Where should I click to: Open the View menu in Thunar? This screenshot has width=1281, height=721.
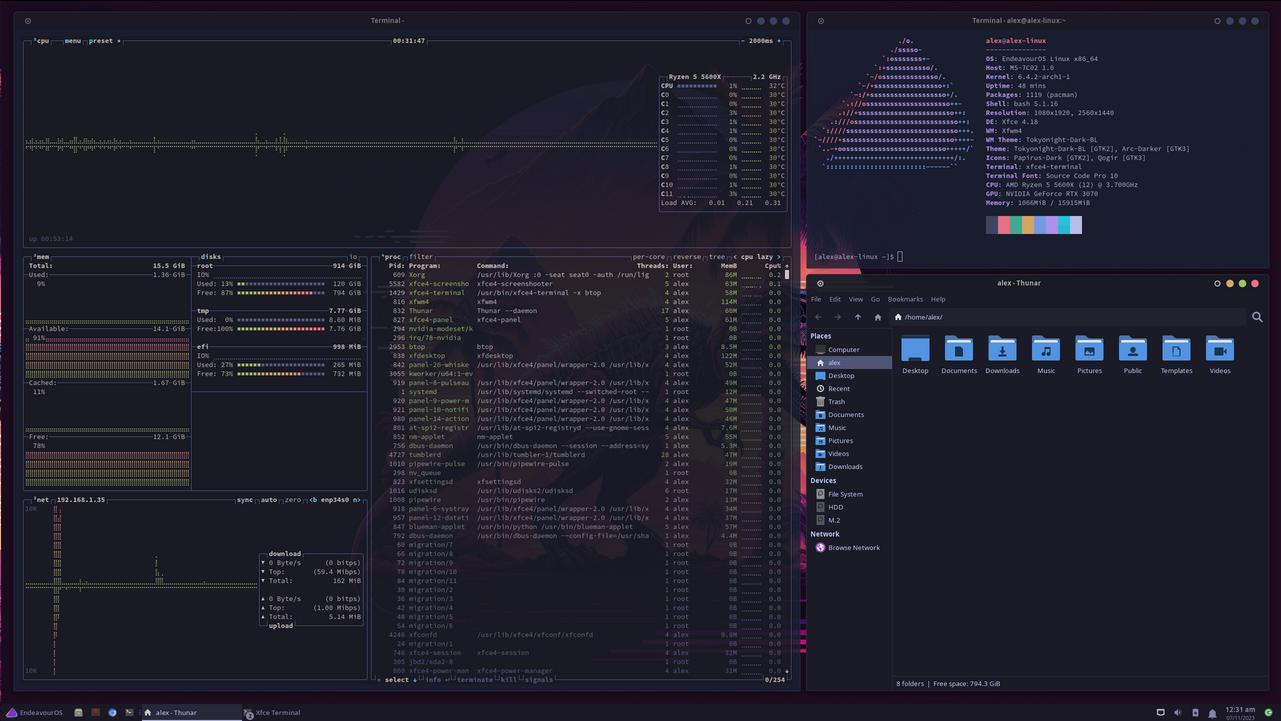tap(856, 299)
